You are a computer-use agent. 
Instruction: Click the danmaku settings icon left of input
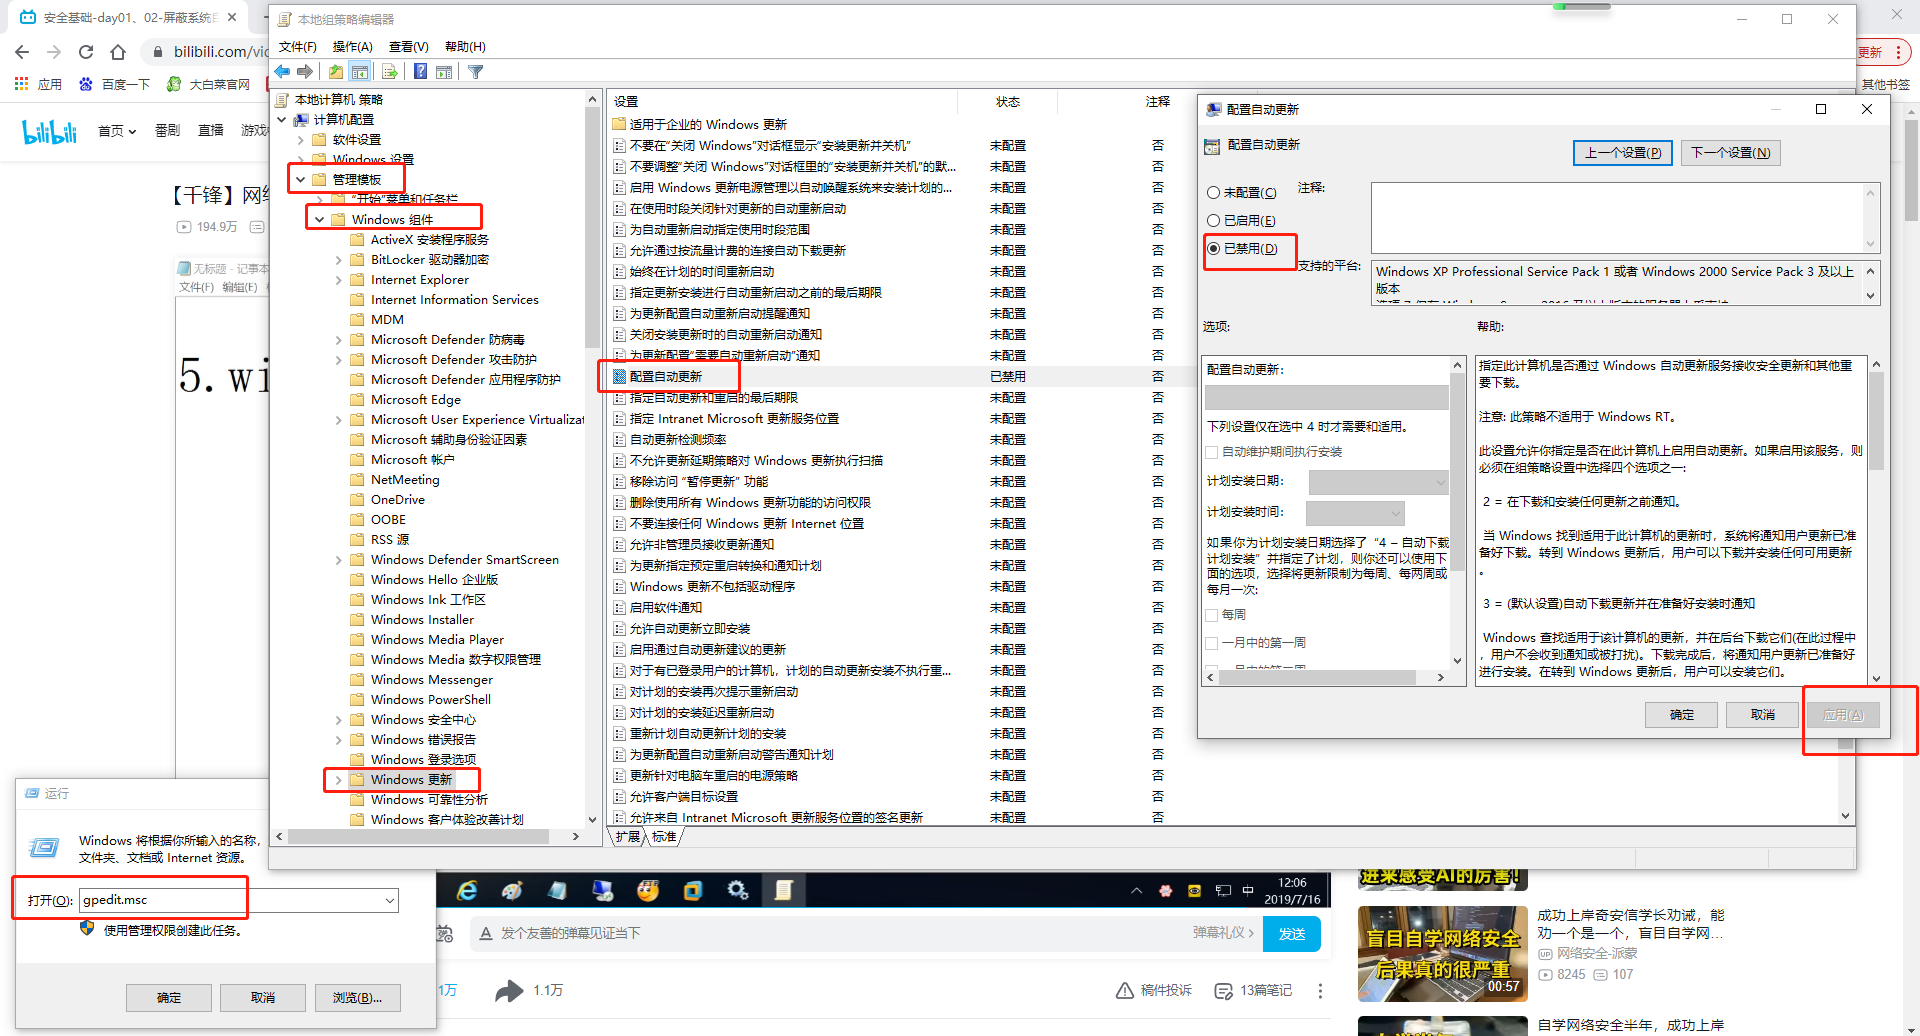(x=445, y=933)
